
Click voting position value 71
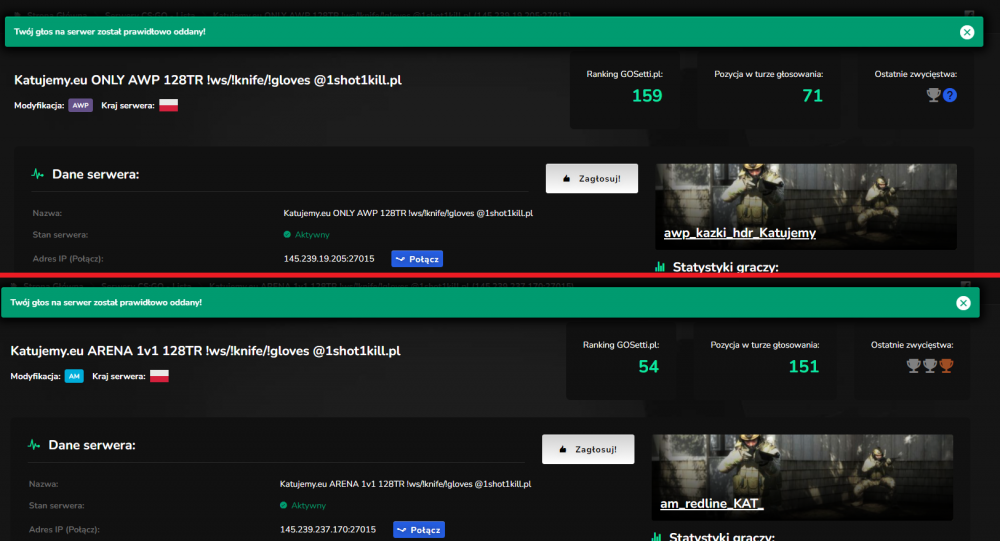812,96
